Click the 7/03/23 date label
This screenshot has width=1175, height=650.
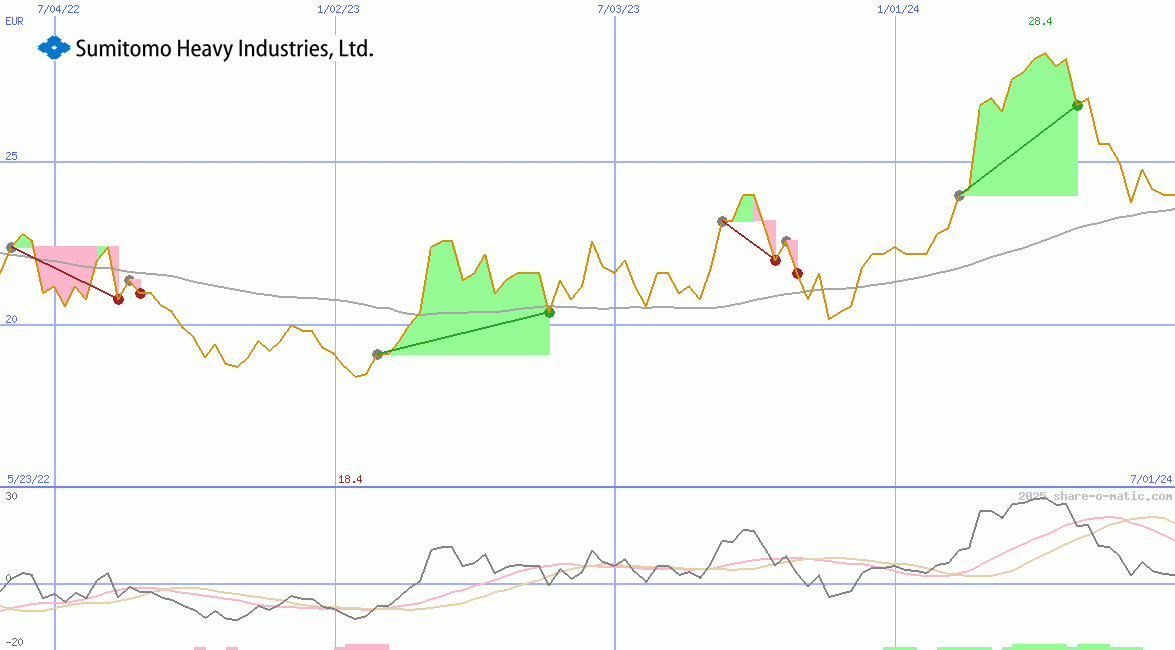[x=618, y=9]
